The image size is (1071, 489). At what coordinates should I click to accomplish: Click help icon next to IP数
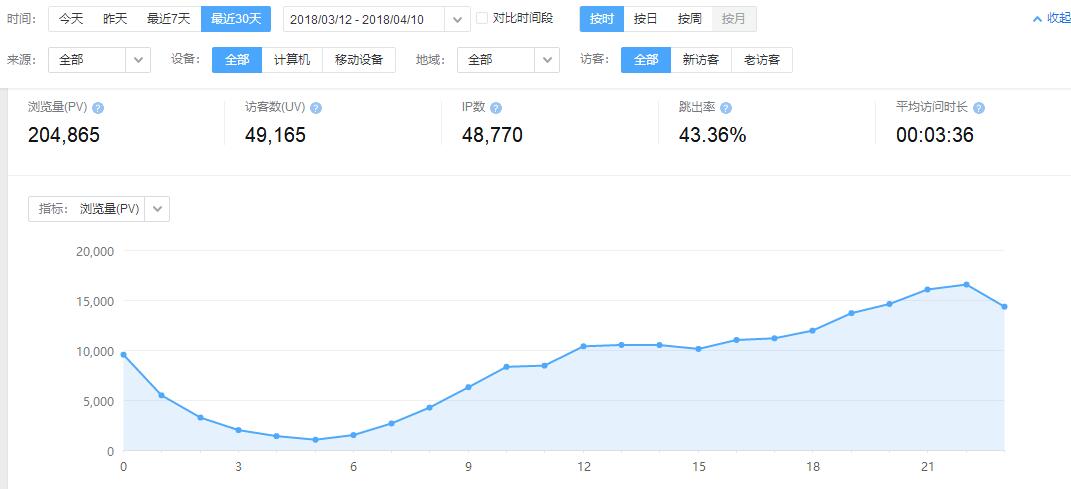496,108
